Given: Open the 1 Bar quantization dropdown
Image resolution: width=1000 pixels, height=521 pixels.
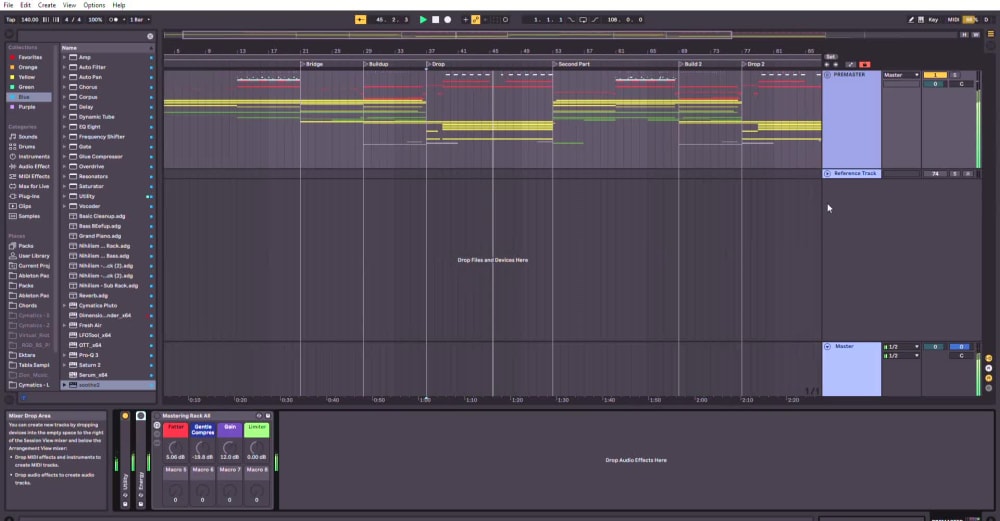Looking at the screenshot, I should point(140,20).
